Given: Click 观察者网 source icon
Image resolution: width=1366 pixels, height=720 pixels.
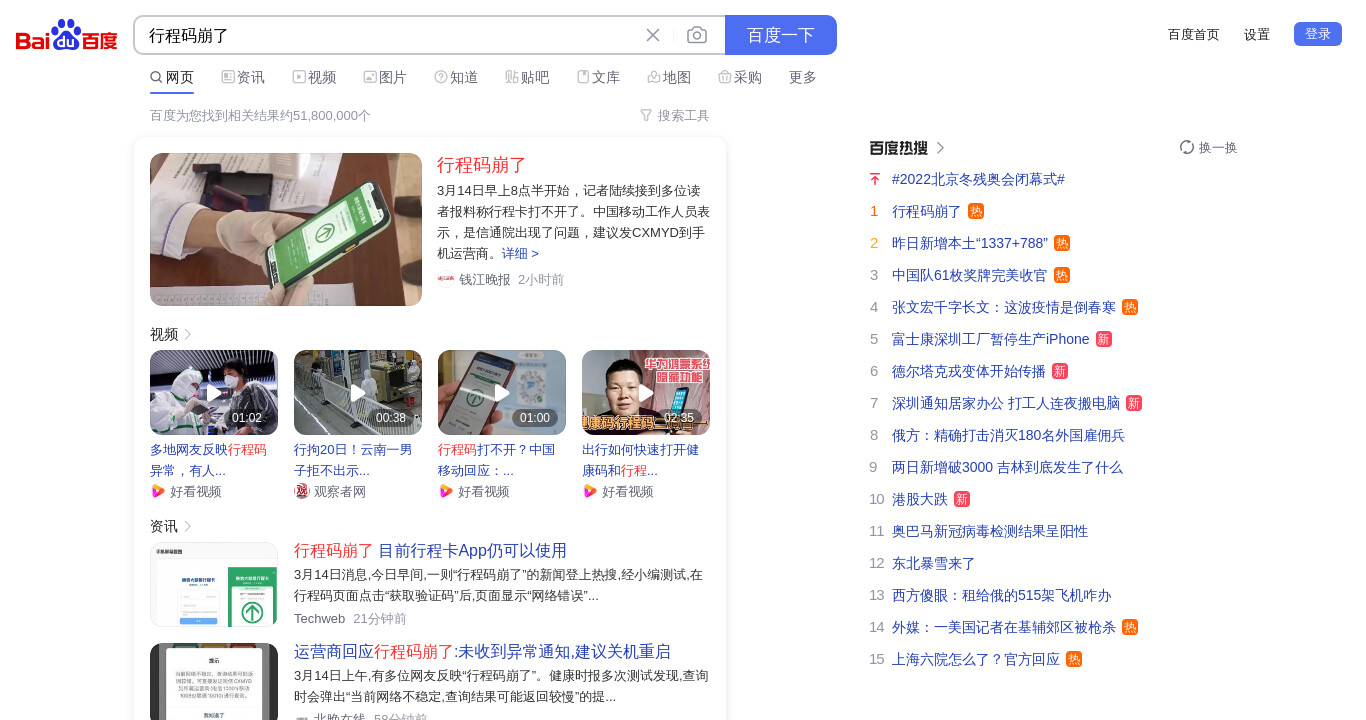Looking at the screenshot, I should click(x=302, y=491).
